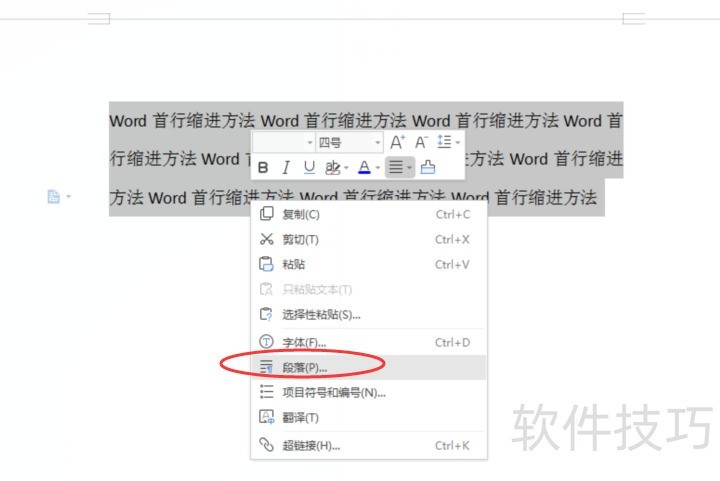Open alignment options dropdown arrow
Viewport: 720px width, 481px height.
point(409,168)
